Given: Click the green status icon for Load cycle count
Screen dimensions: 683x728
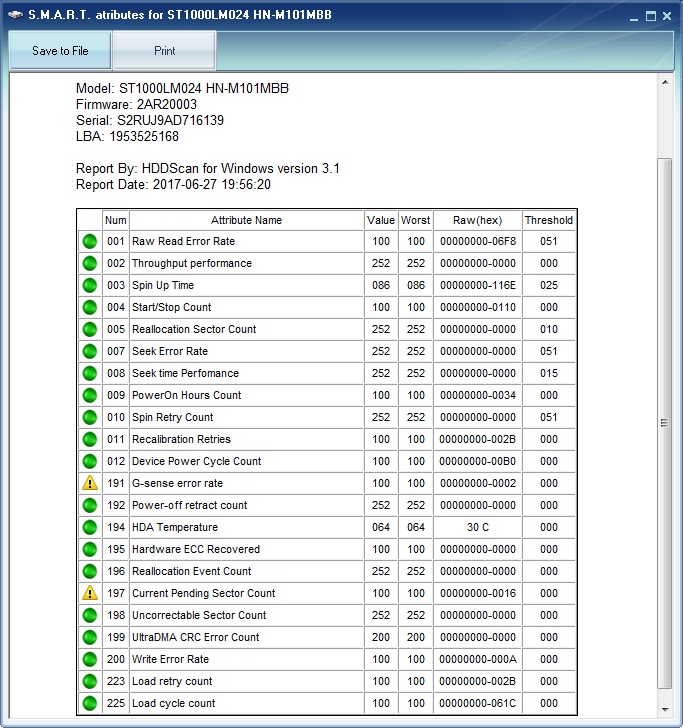Looking at the screenshot, I should 90,703.
